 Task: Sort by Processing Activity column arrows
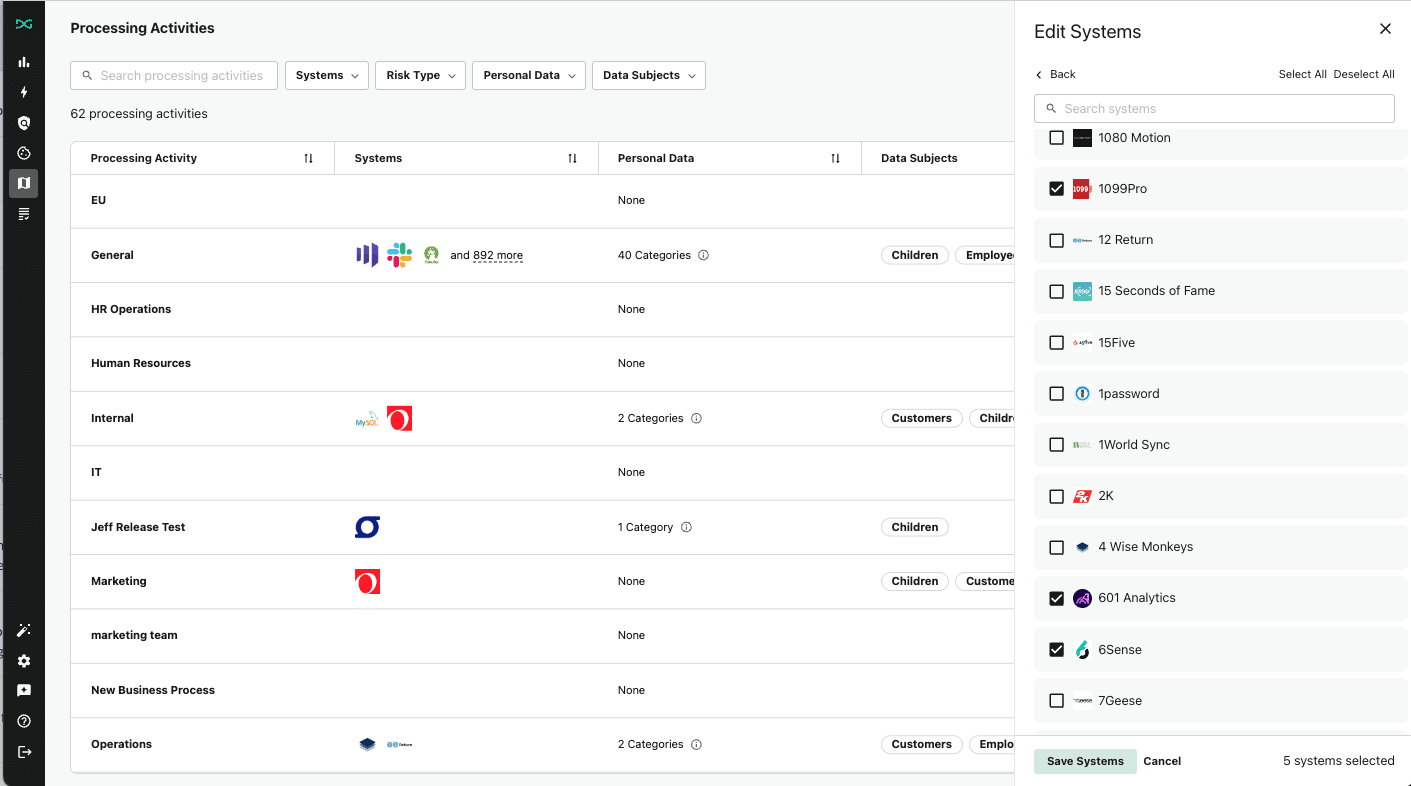coord(308,158)
